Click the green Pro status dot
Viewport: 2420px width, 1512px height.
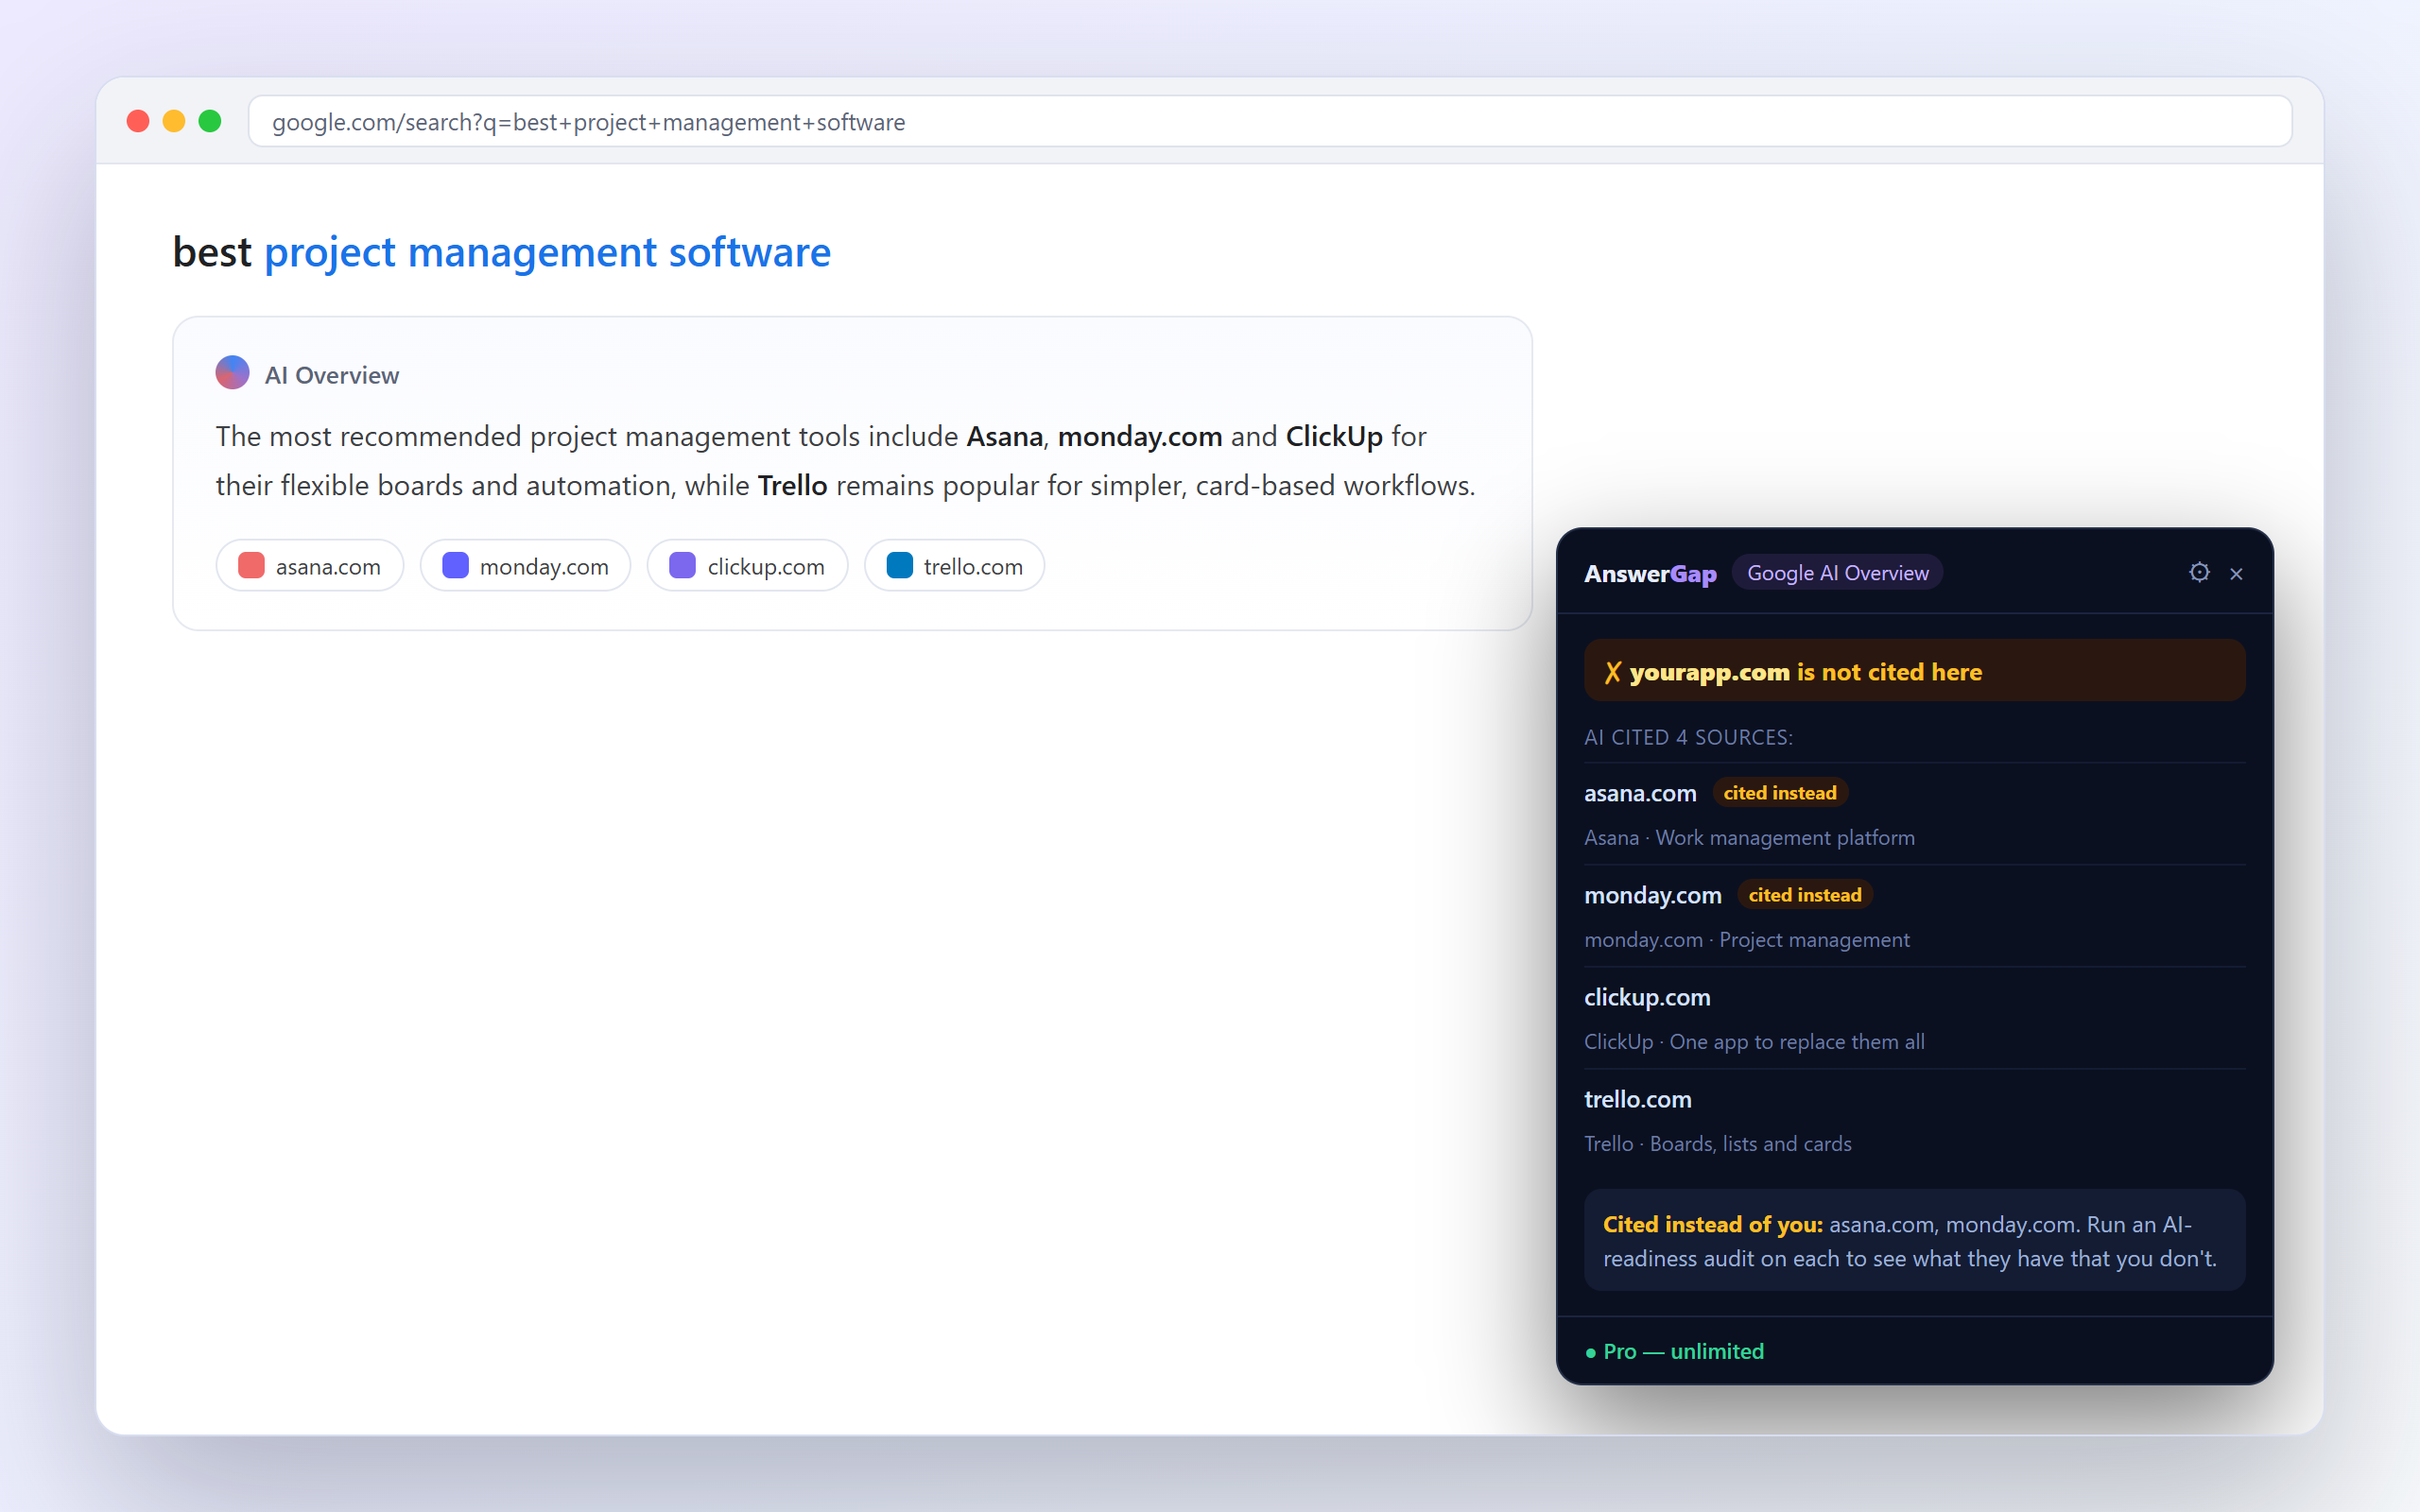[1590, 1352]
